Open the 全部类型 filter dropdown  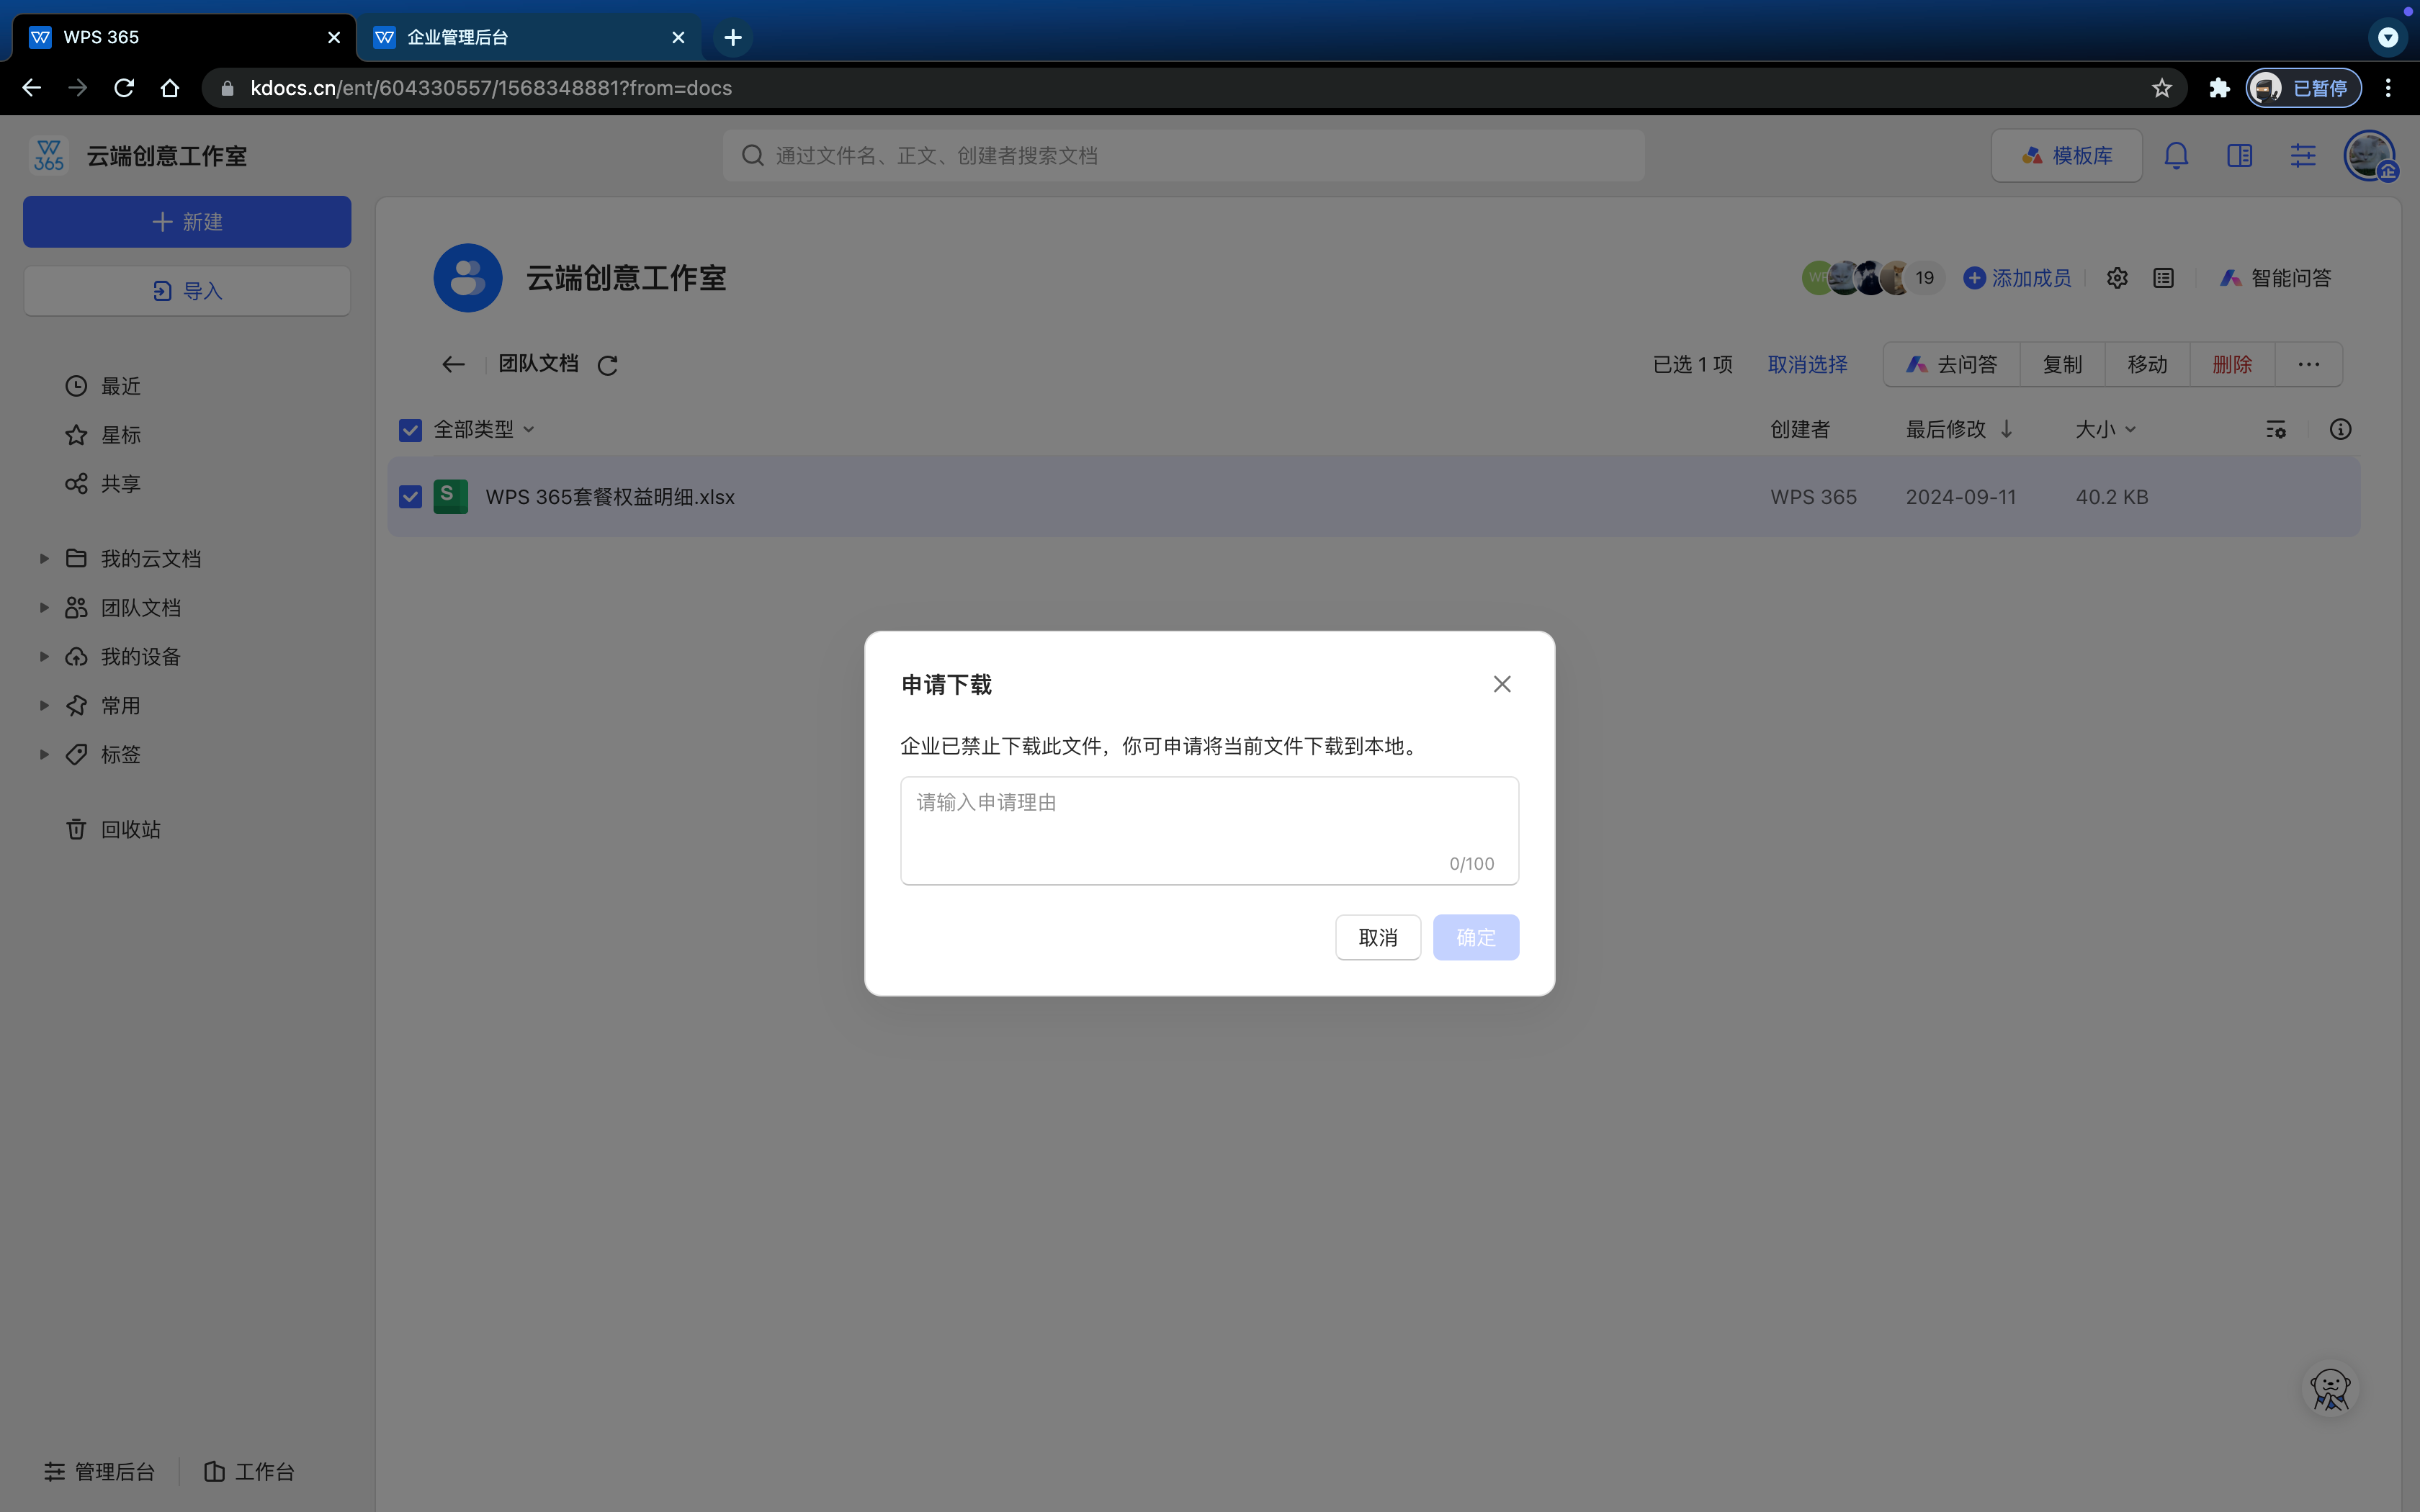tap(484, 429)
